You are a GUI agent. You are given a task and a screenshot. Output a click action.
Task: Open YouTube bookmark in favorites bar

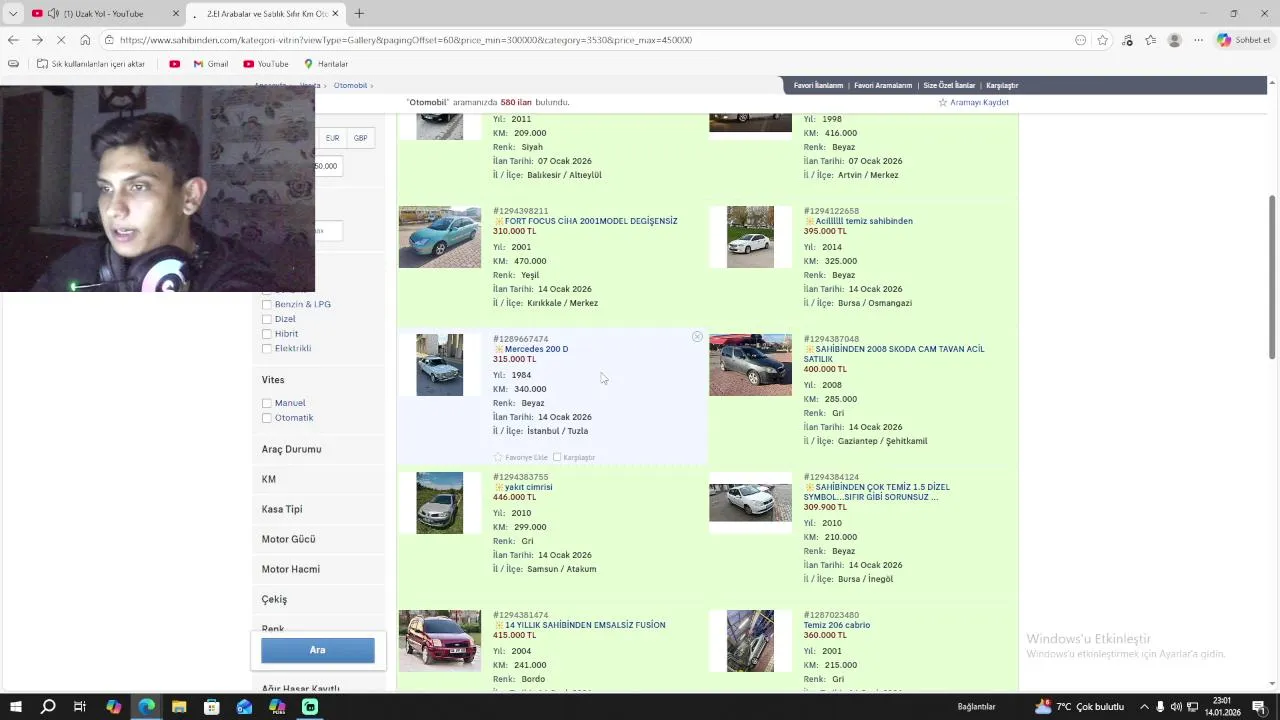coord(266,64)
